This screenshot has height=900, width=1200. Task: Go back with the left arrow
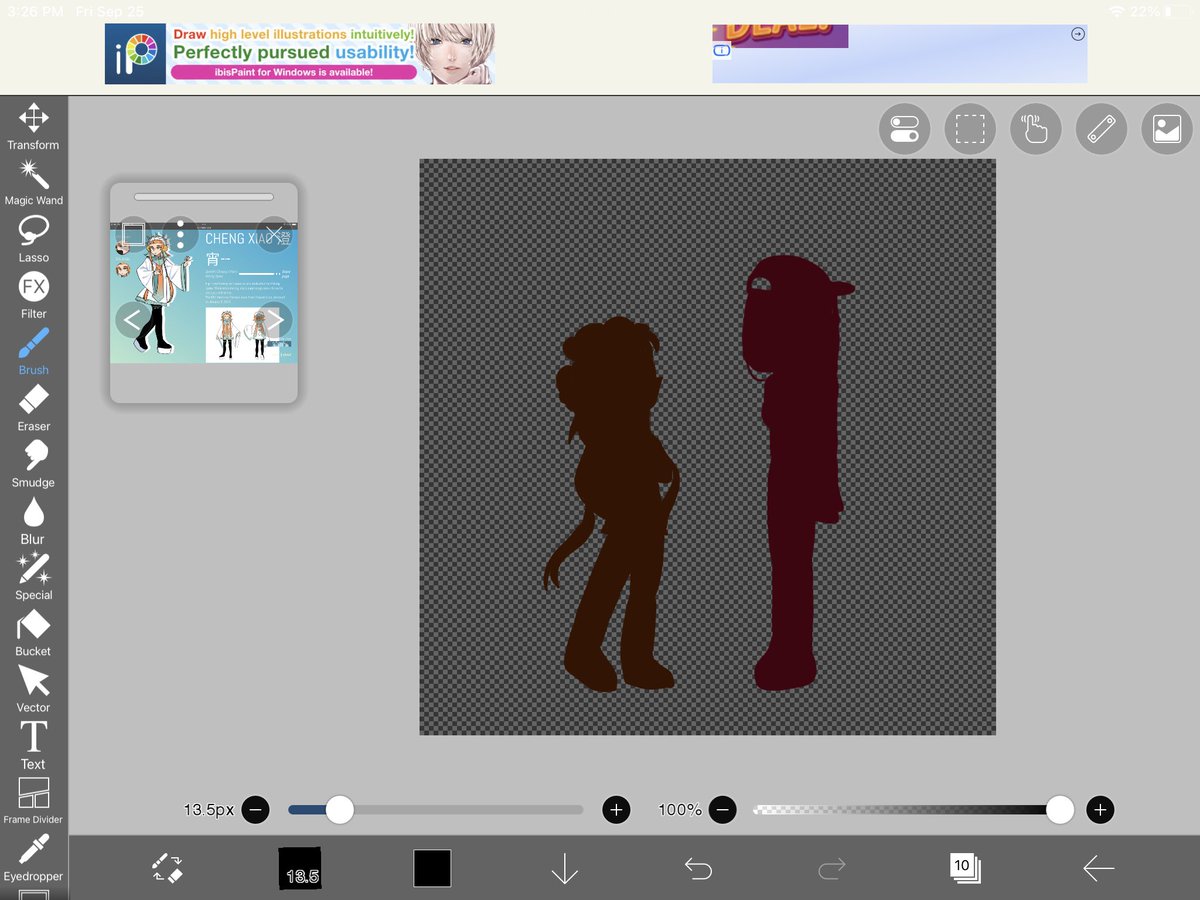(x=1098, y=868)
